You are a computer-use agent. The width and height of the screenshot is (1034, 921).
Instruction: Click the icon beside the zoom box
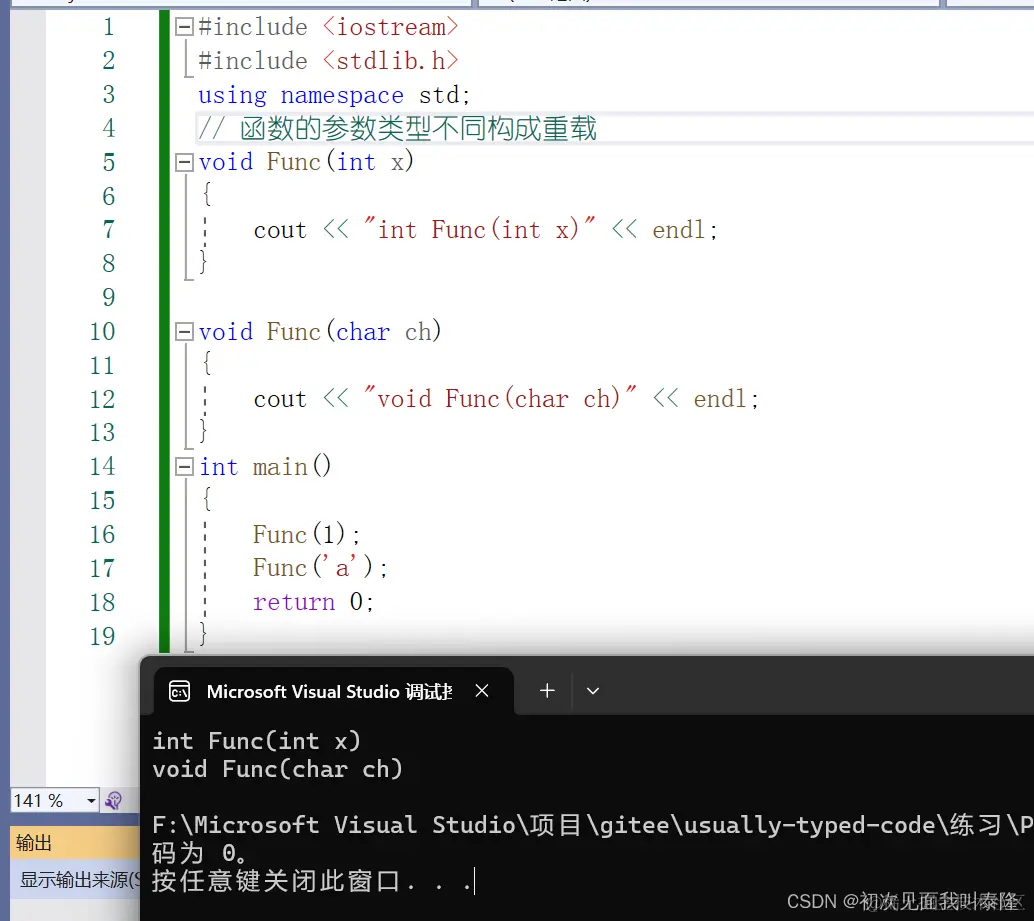click(x=113, y=801)
